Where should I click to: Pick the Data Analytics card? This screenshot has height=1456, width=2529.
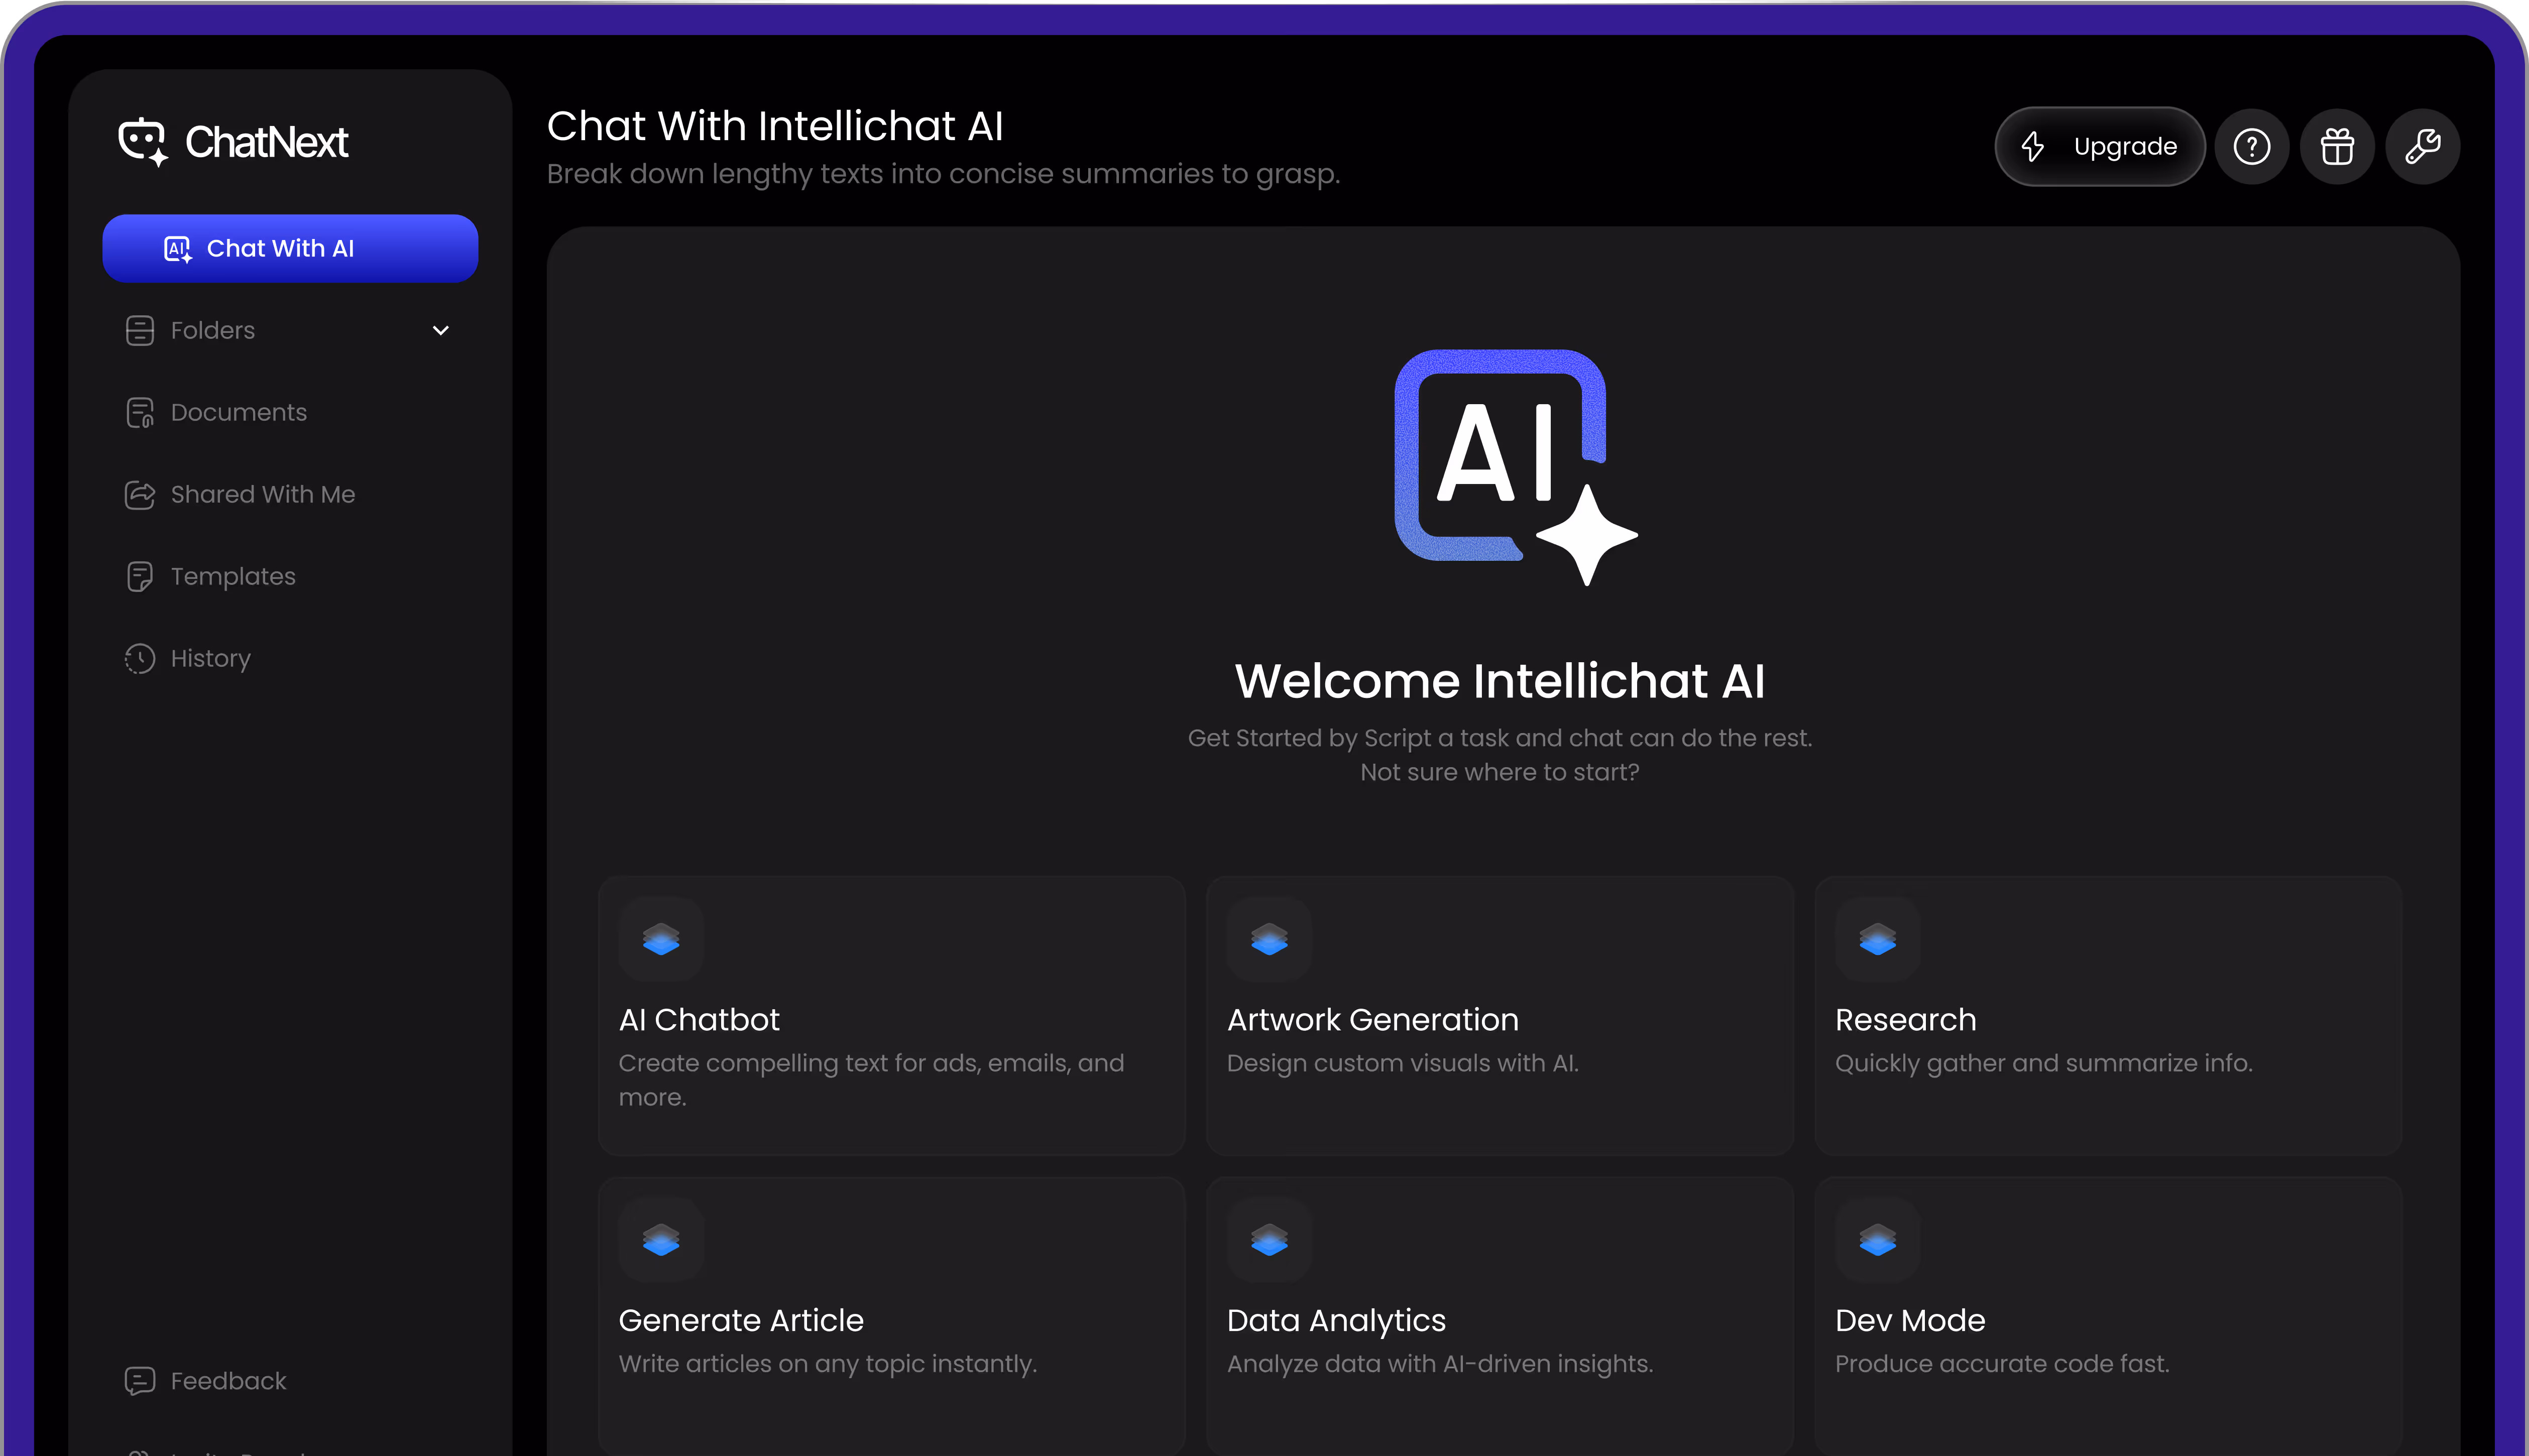1499,1315
